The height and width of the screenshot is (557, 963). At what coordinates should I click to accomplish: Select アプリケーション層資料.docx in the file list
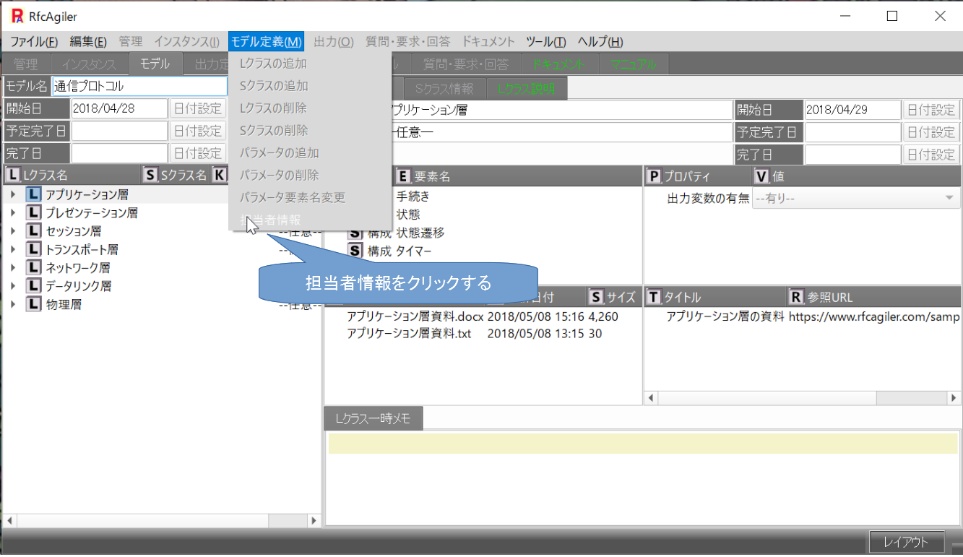pos(414,316)
